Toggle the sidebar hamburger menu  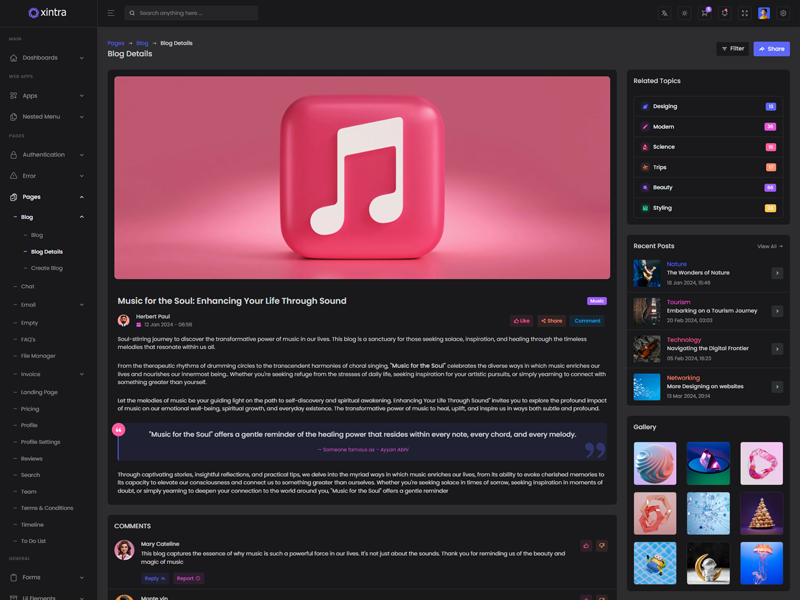(111, 13)
